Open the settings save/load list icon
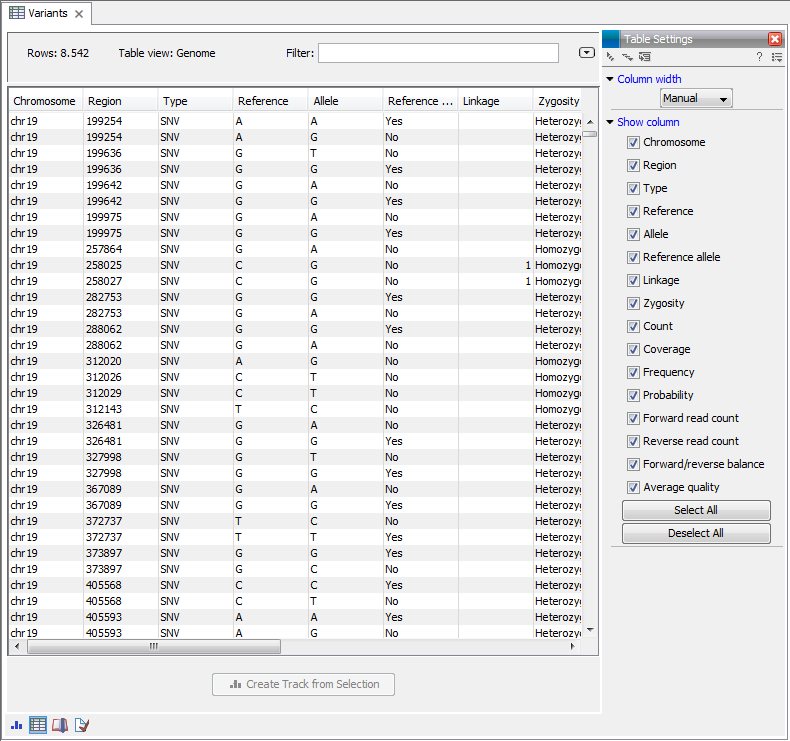Screen dimensions: 790x741 (x=777, y=57)
